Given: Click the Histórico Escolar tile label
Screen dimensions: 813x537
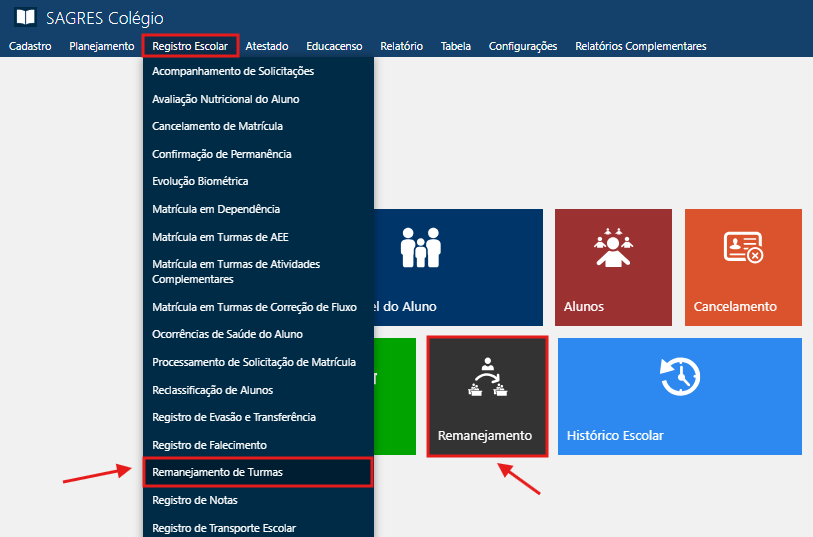Looking at the screenshot, I should coord(615,436).
